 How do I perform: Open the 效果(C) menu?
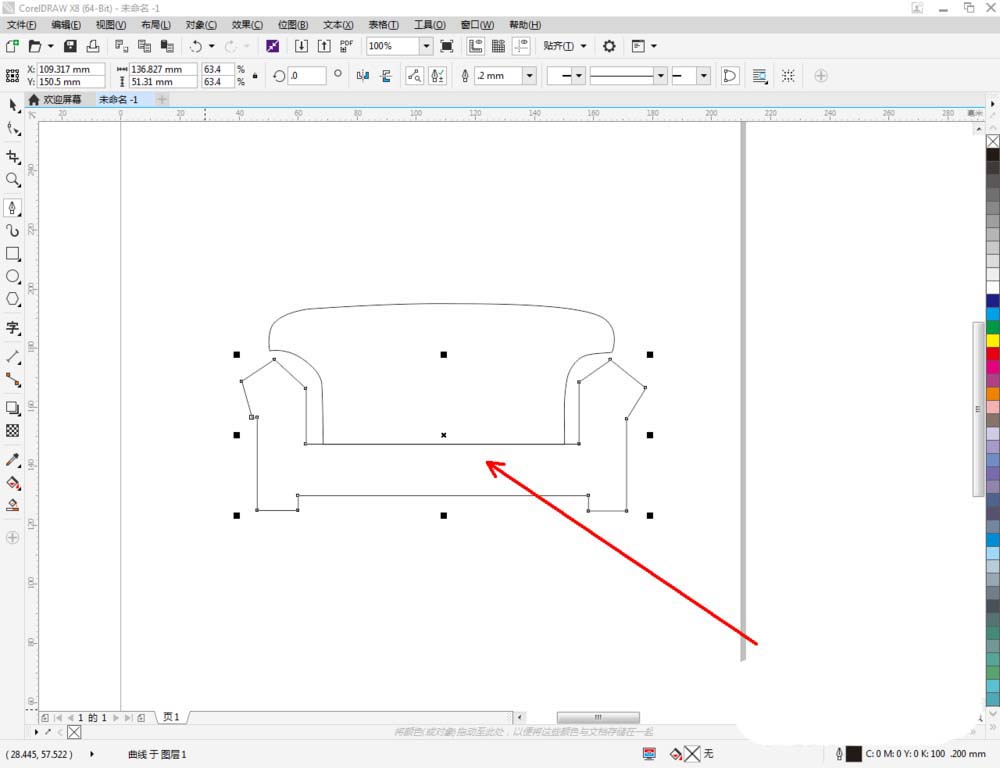point(247,24)
